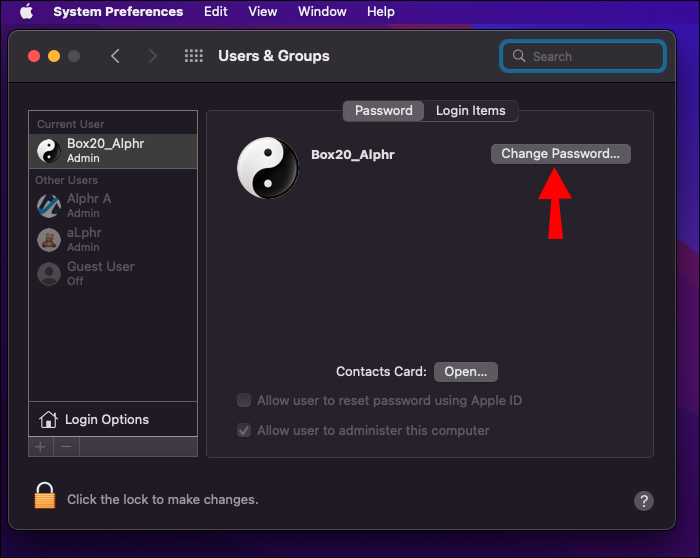Switch to the Password tab
The width and height of the screenshot is (700, 558).
(x=383, y=111)
